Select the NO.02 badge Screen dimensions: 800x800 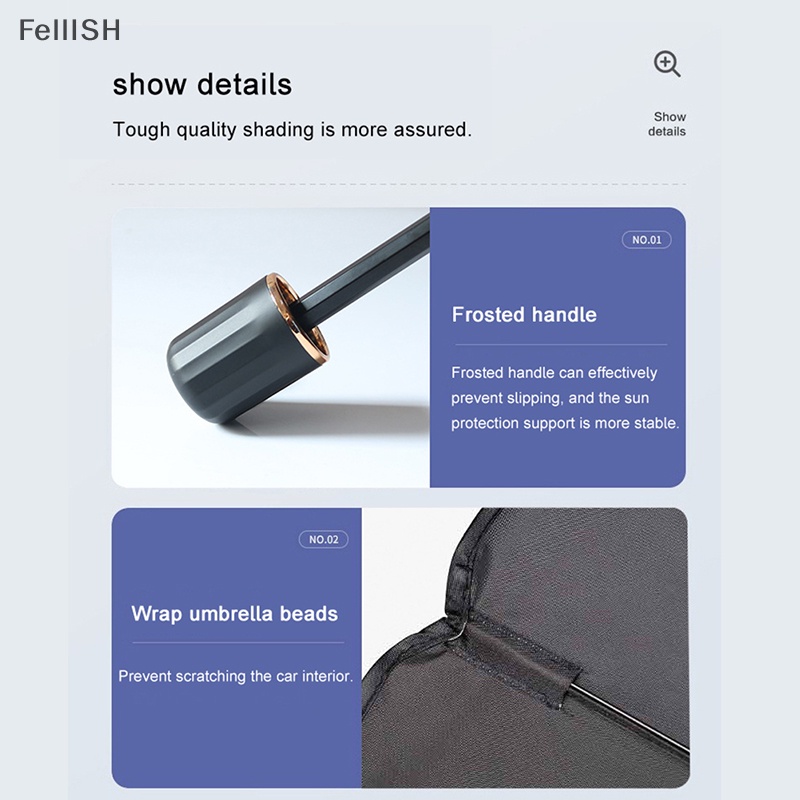click(x=323, y=539)
